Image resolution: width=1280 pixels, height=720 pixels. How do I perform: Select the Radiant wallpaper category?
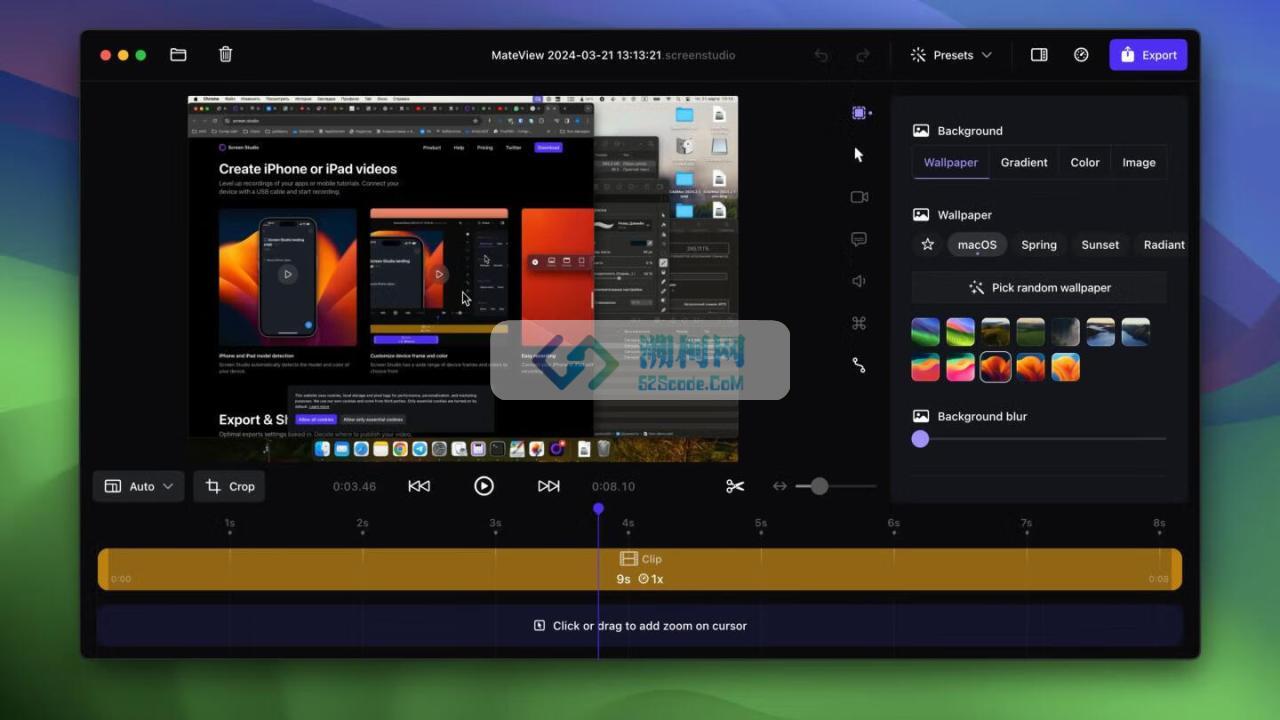point(1163,244)
